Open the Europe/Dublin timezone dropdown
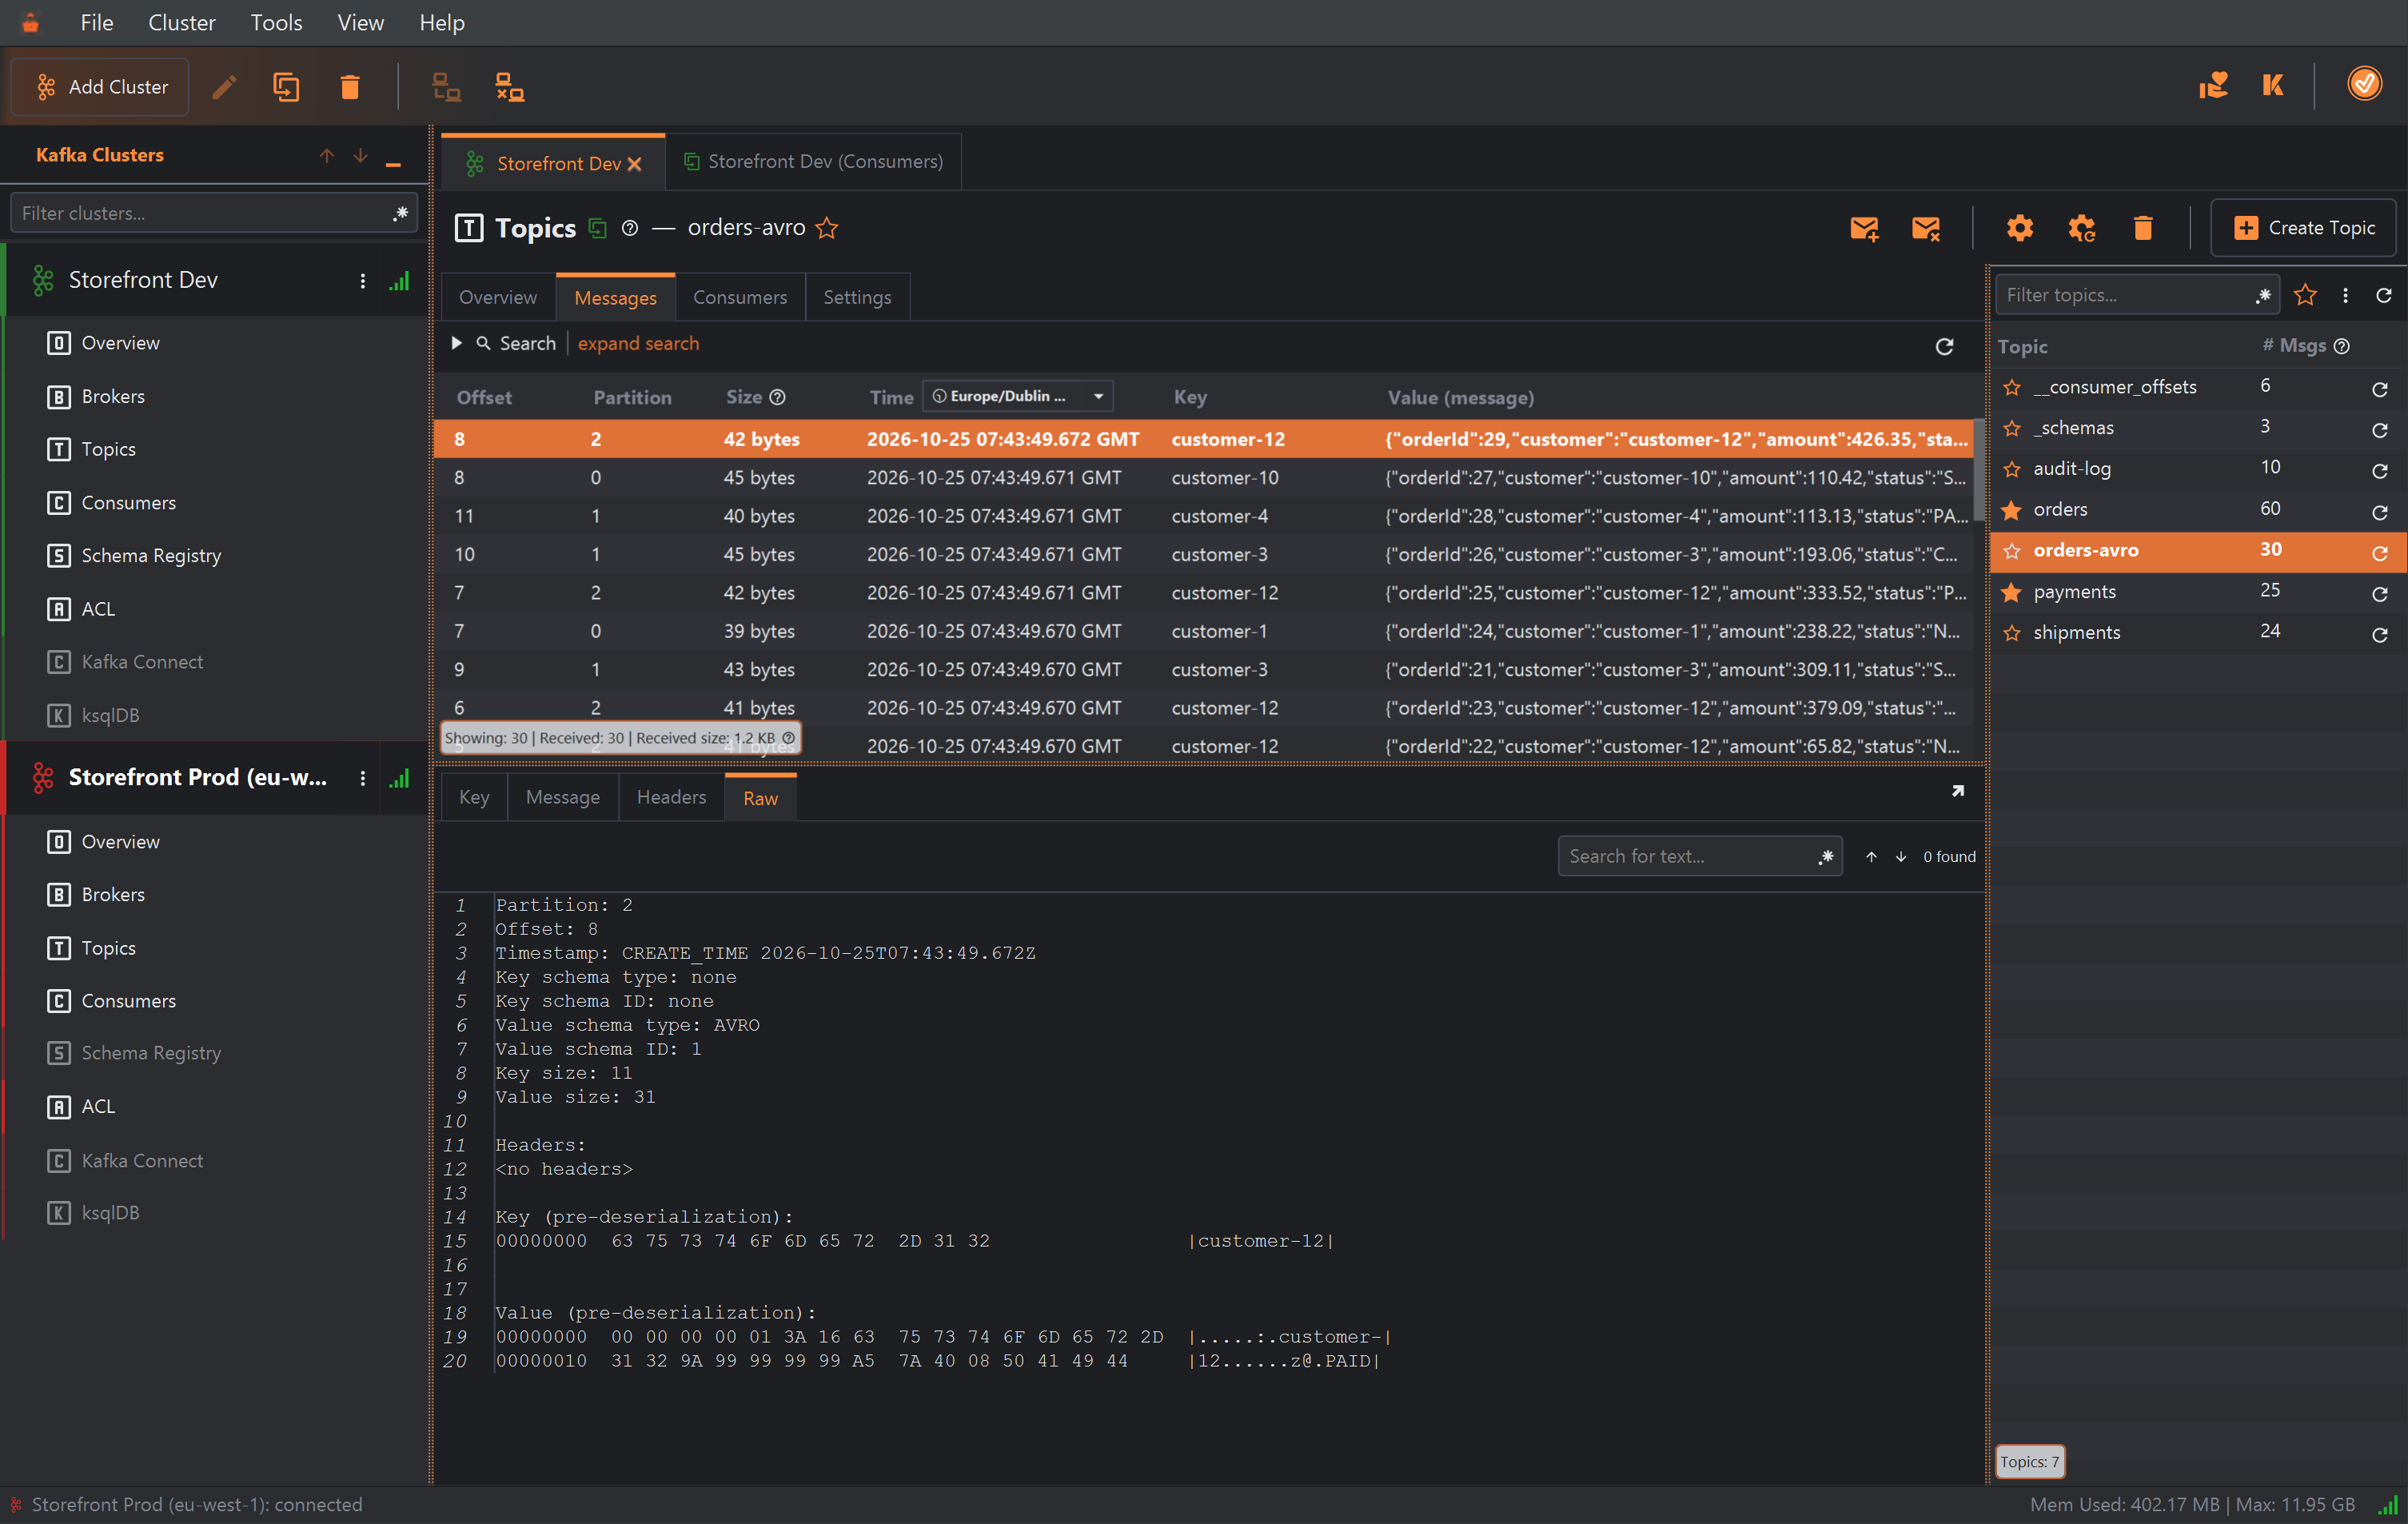Screen dimensions: 2408x1524 (x=1017, y=396)
